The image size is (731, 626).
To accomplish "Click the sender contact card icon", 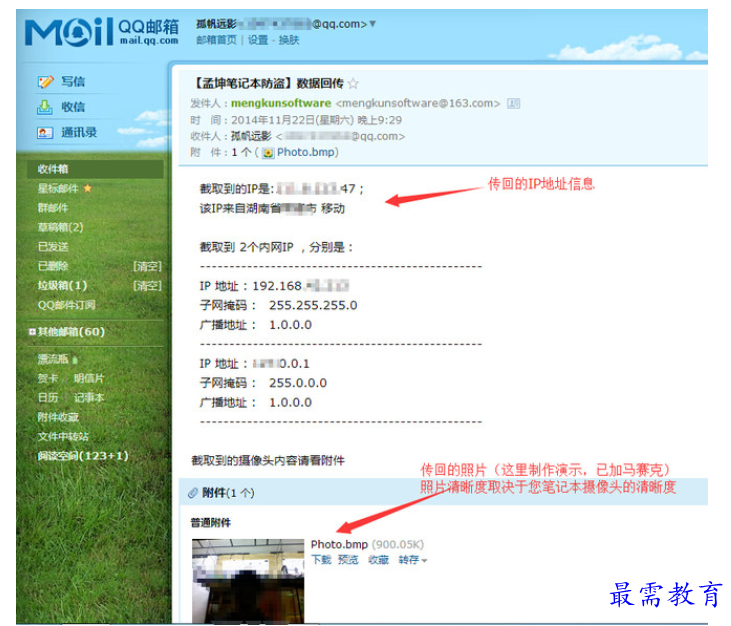I will pyautogui.click(x=513, y=103).
